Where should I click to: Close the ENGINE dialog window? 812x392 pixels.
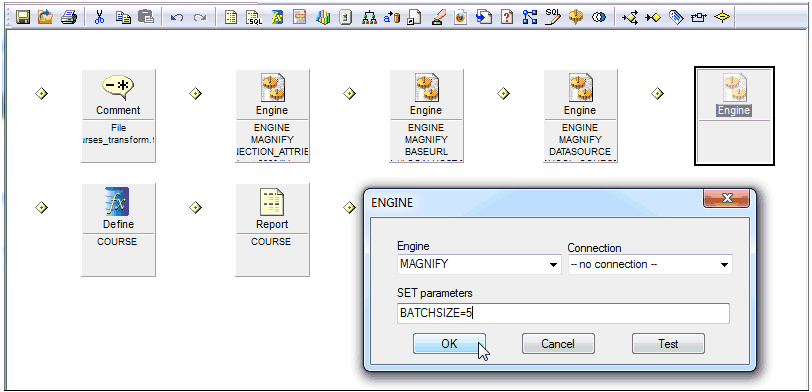tap(726, 198)
